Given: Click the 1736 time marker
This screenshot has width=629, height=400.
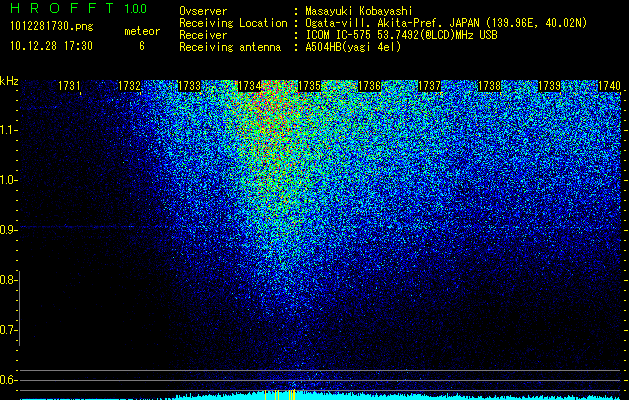Looking at the screenshot, I should pos(369,86).
